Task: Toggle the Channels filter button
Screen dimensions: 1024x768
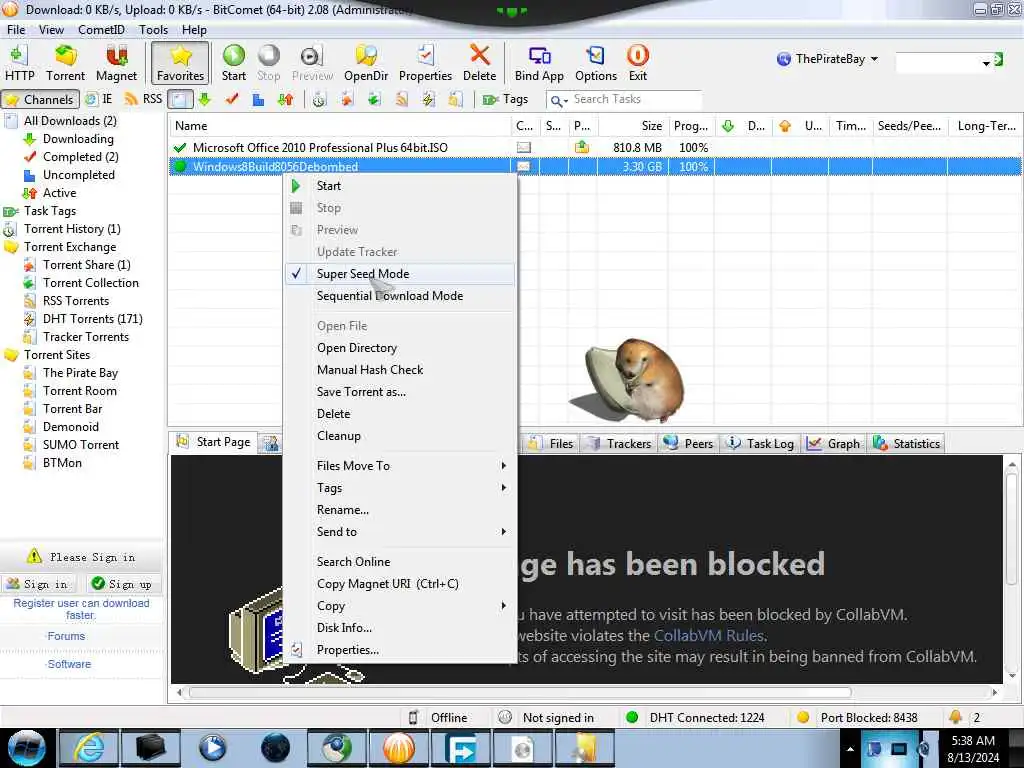Action: [x=40, y=99]
